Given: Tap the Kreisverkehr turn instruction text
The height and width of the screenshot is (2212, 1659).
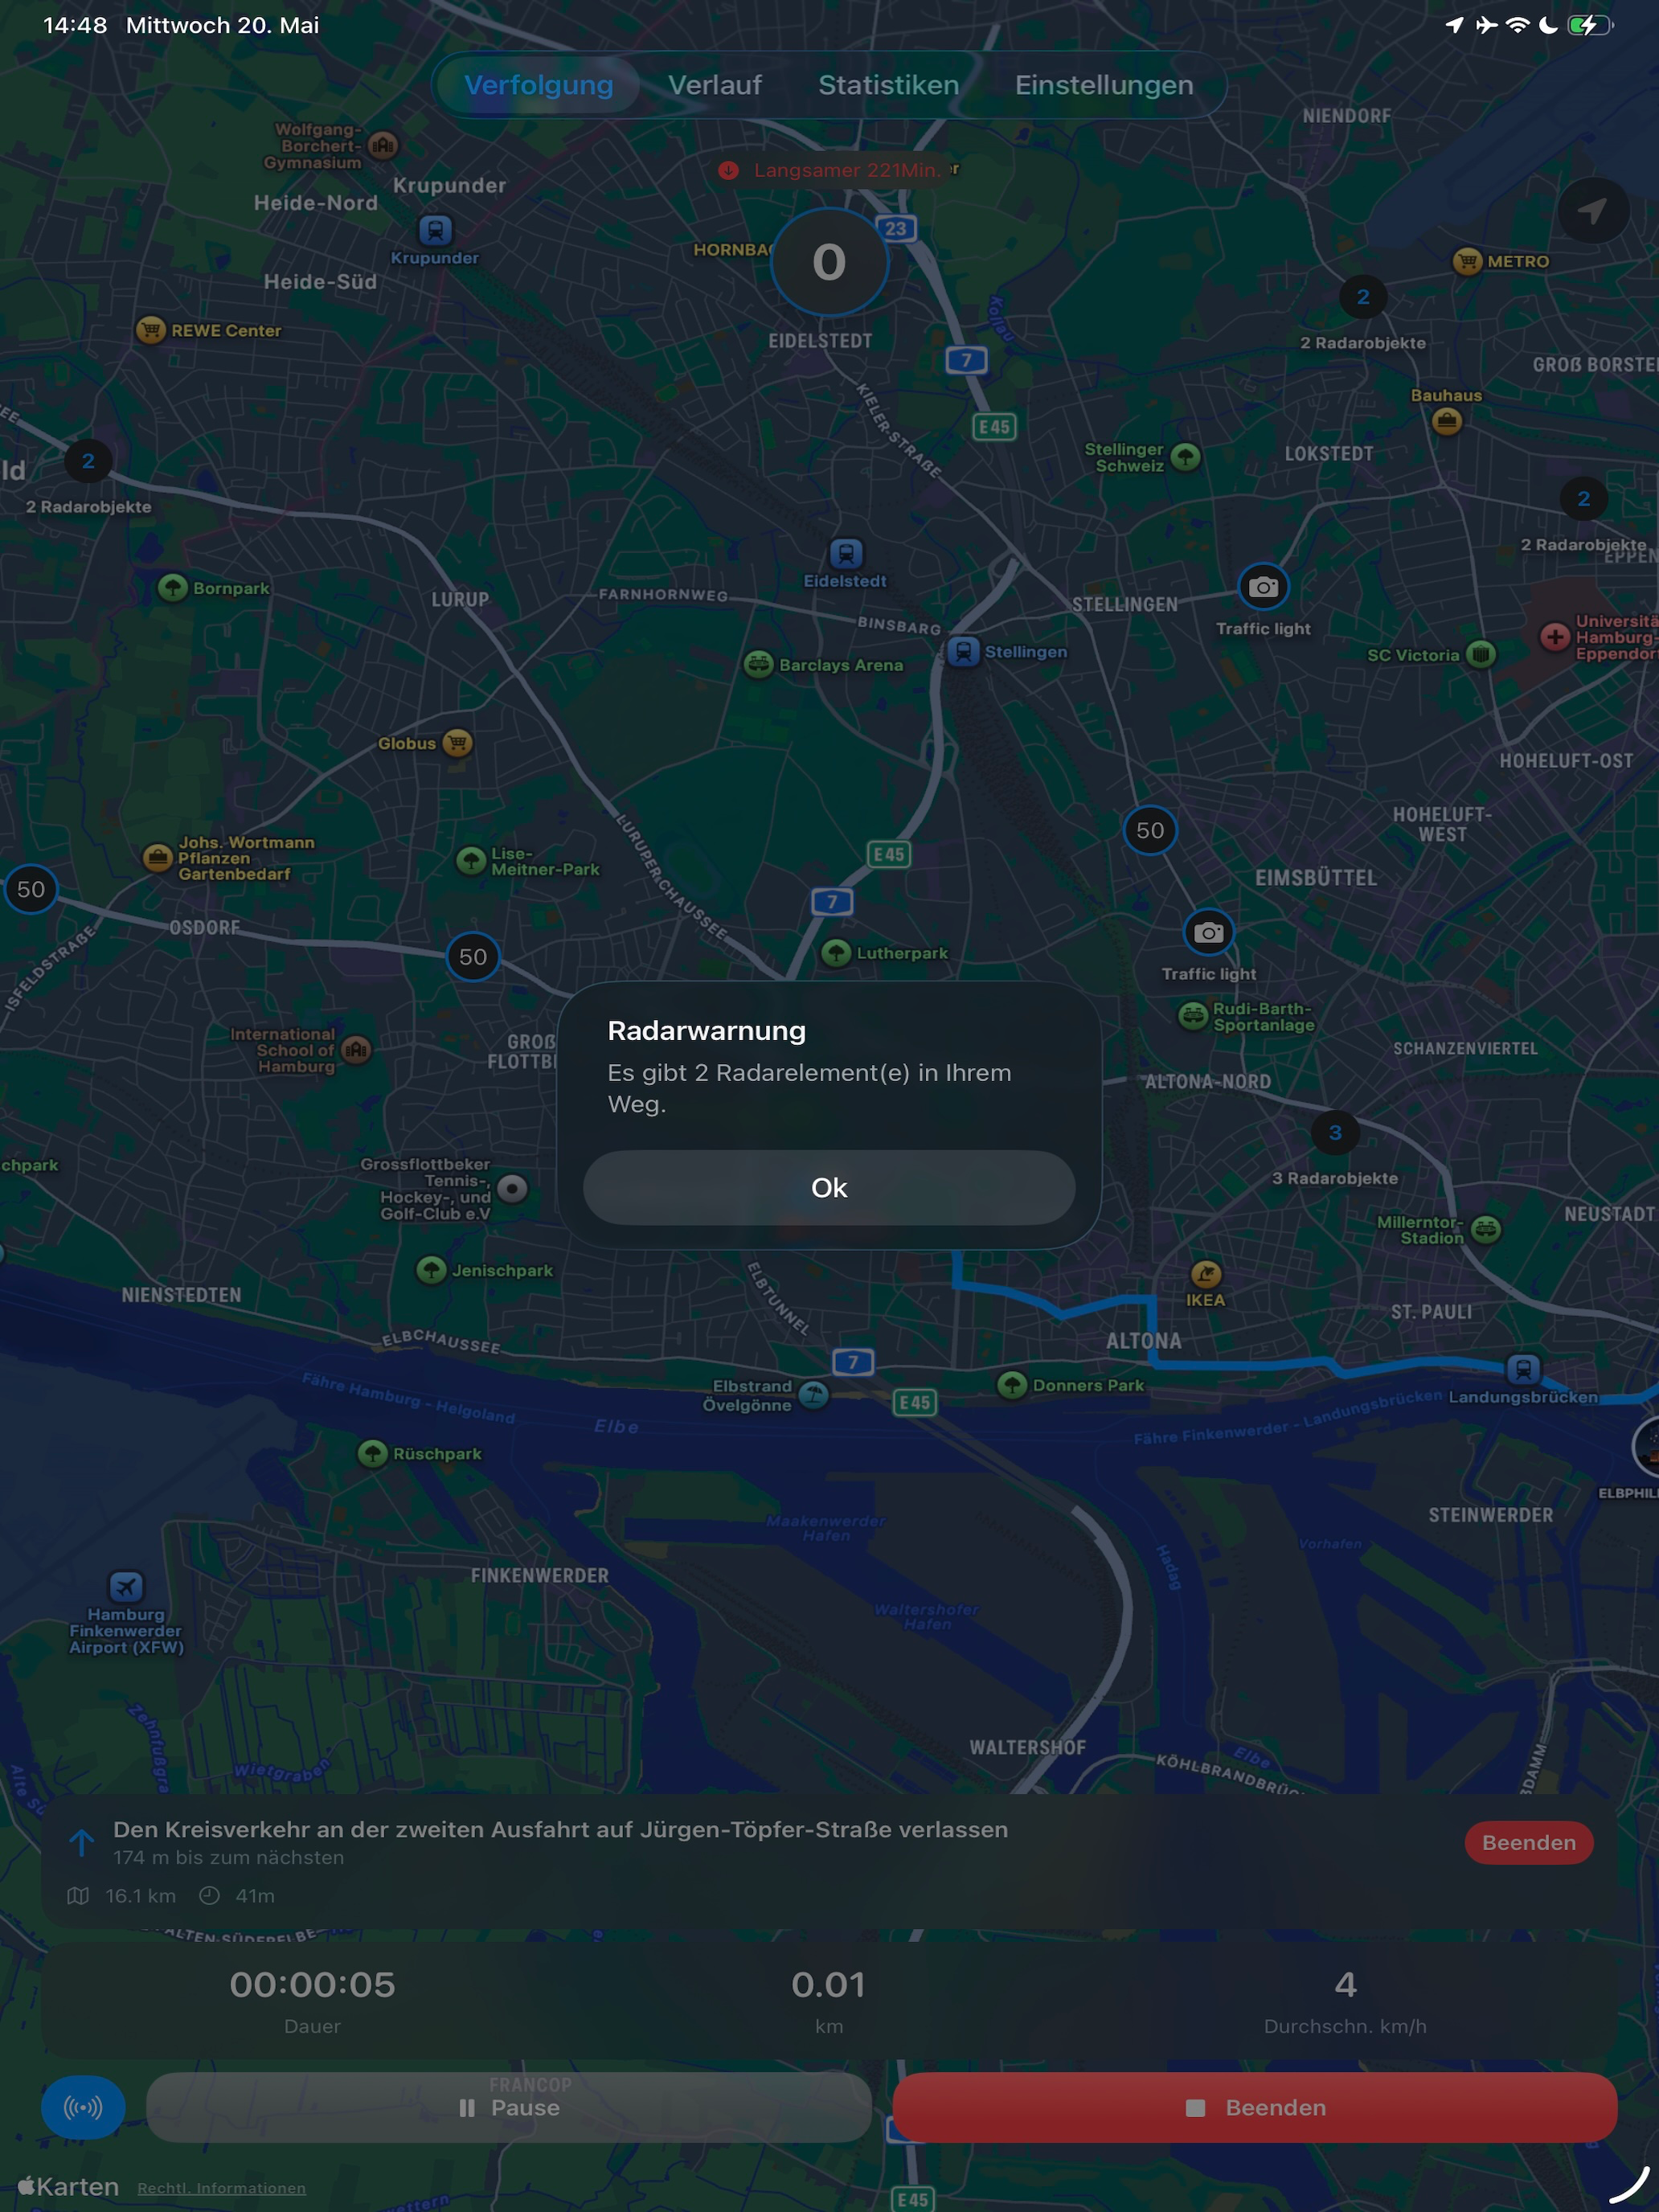Looking at the screenshot, I should click(x=560, y=1829).
